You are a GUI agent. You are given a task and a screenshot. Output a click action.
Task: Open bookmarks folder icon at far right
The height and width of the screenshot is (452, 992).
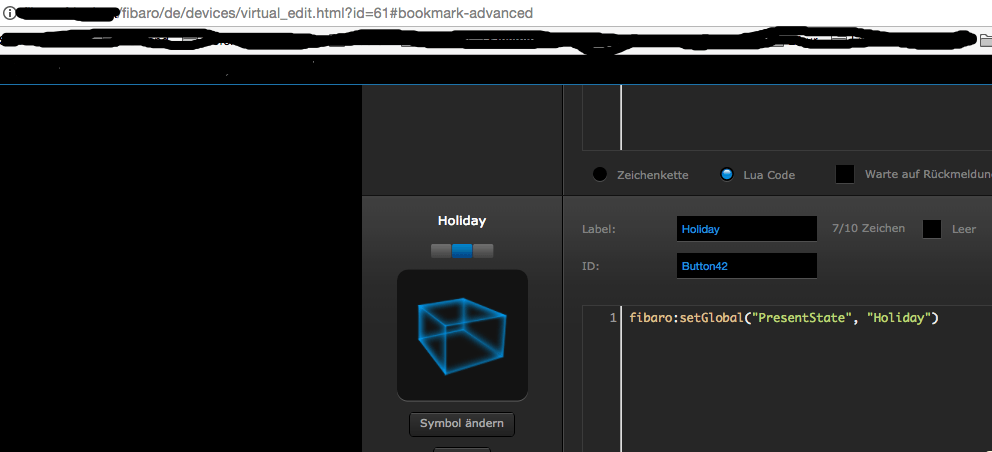985,40
